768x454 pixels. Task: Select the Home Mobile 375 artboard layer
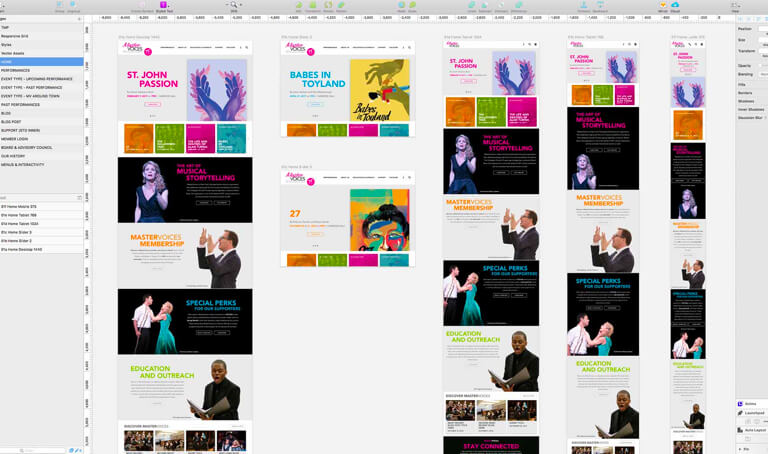(x=42, y=207)
